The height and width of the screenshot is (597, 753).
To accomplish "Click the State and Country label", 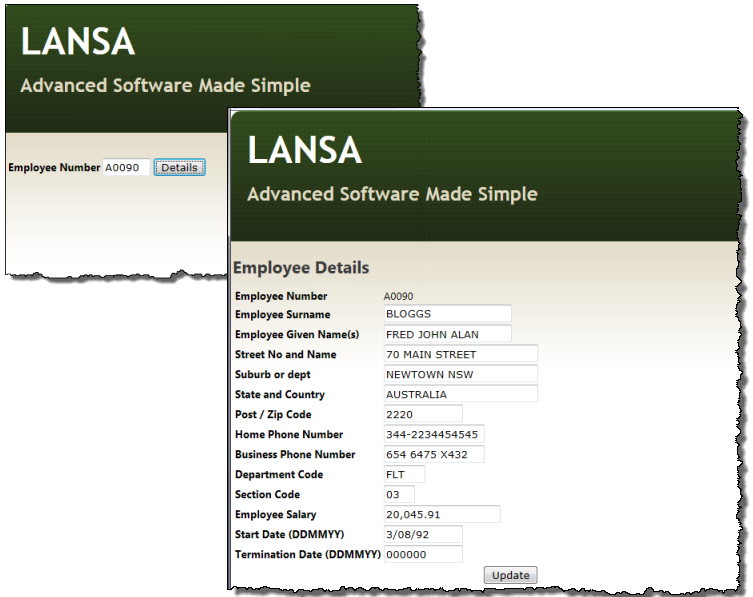I will pyautogui.click(x=279, y=394).
